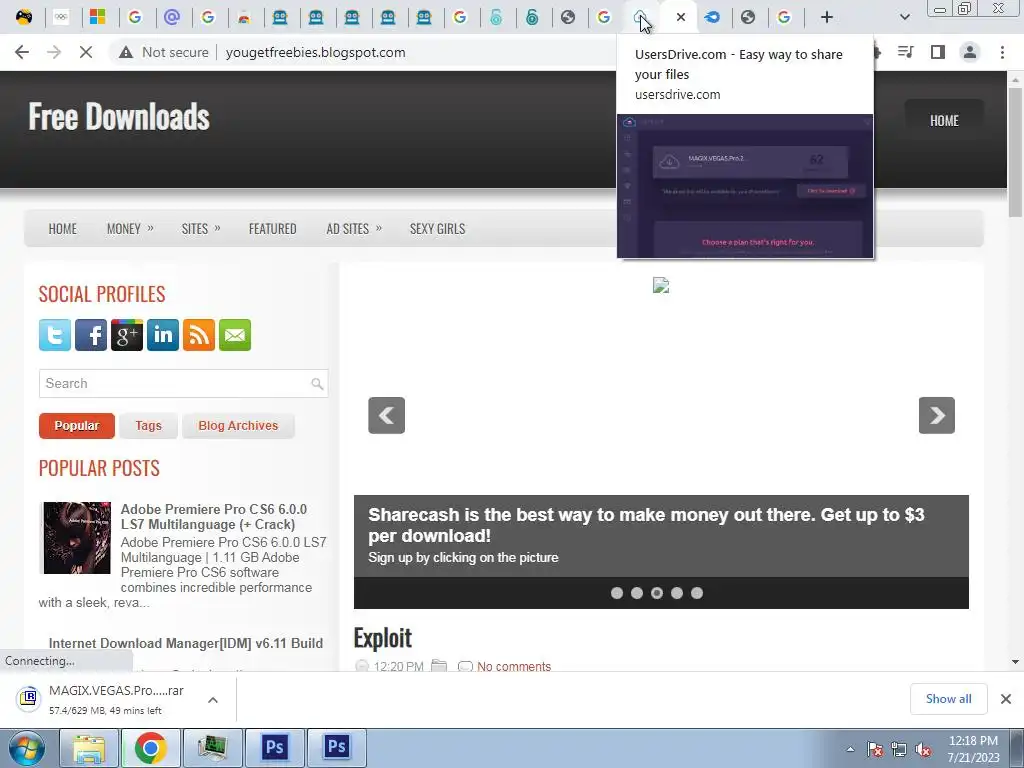Switch to the Olympic rings browser tab

(x=61, y=17)
